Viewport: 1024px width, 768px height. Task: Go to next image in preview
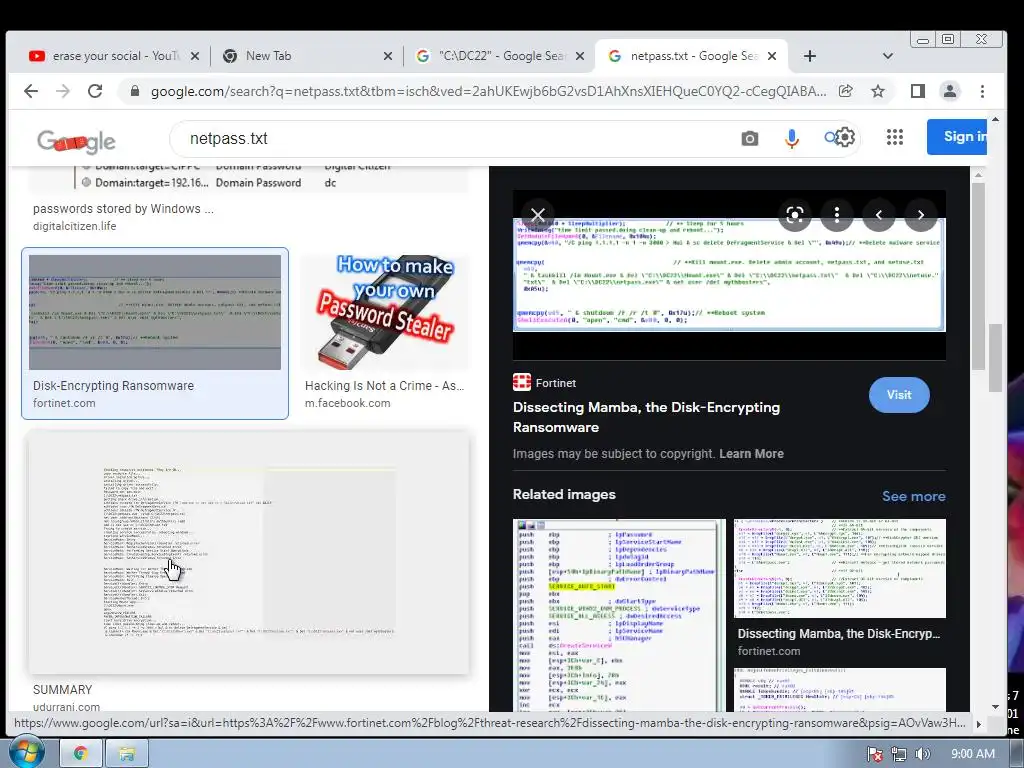point(921,215)
